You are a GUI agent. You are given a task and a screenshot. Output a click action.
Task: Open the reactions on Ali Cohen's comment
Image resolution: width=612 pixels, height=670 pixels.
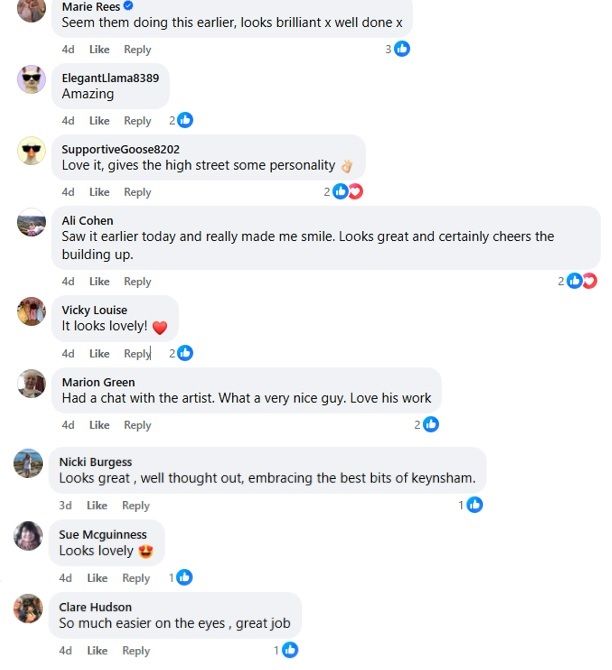[582, 281]
